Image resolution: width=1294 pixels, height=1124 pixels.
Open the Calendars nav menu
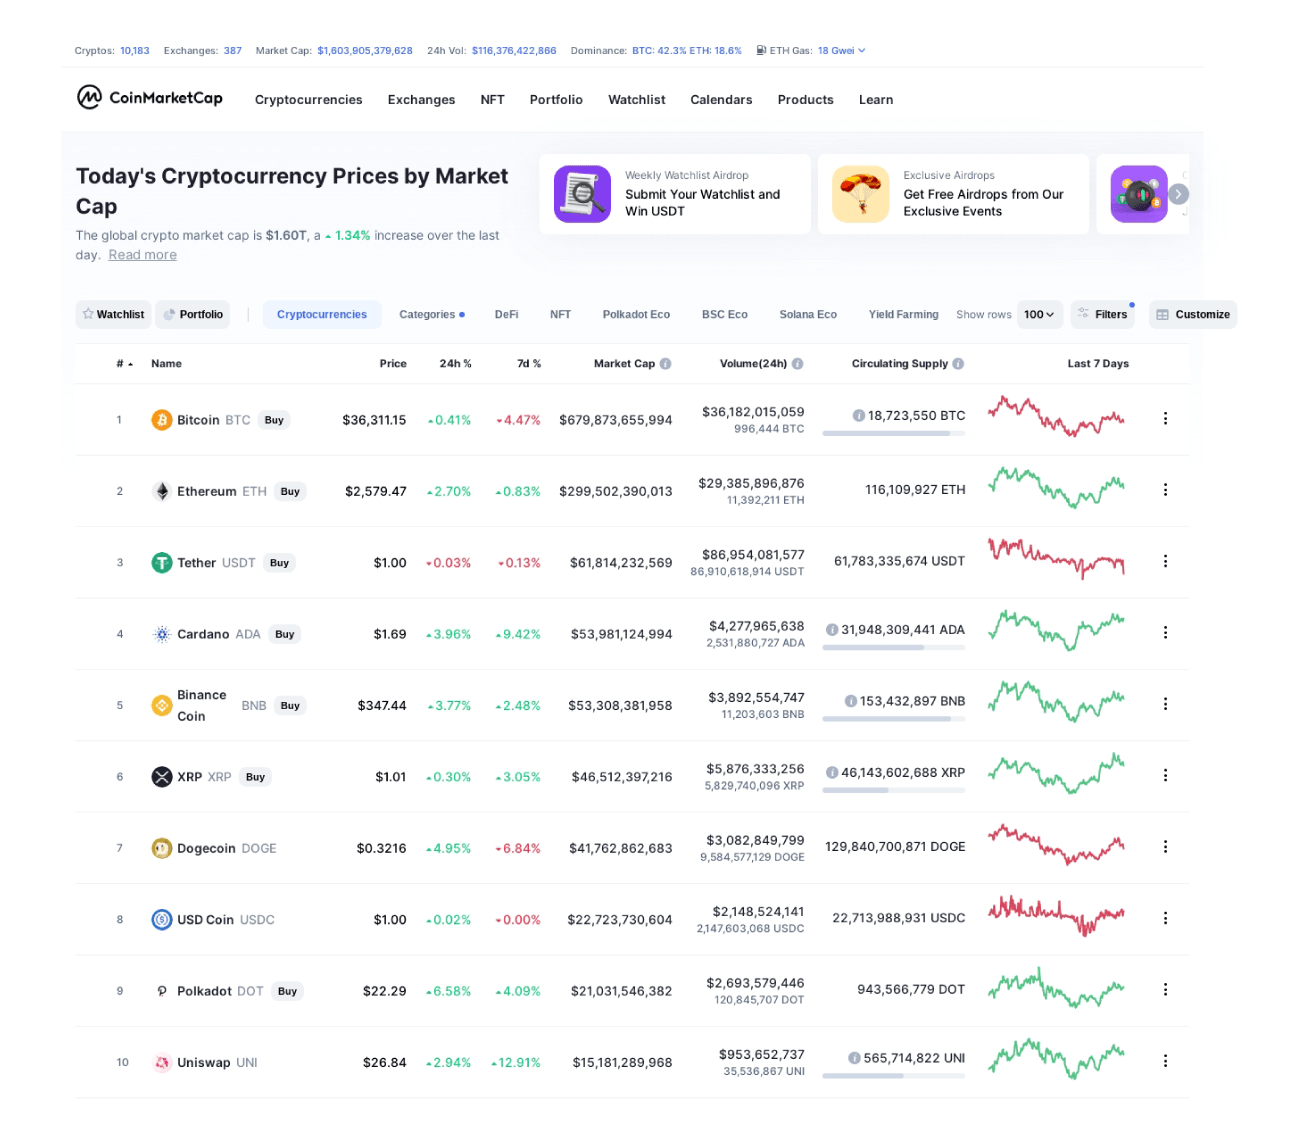coord(721,100)
